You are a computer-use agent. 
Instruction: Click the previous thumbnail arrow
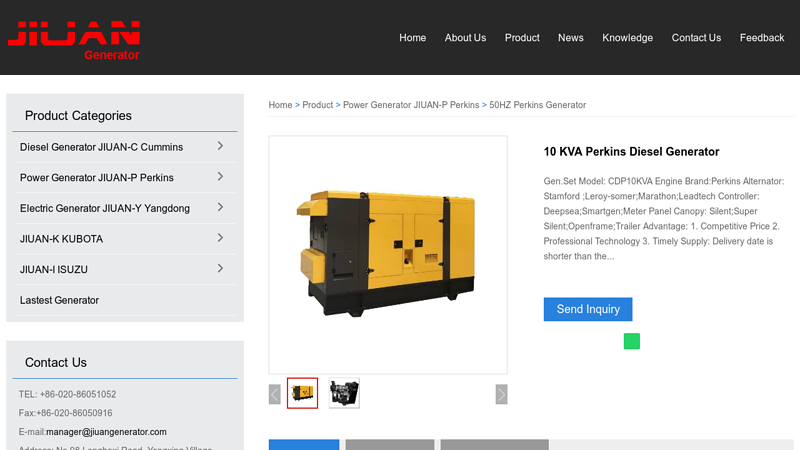(274, 394)
